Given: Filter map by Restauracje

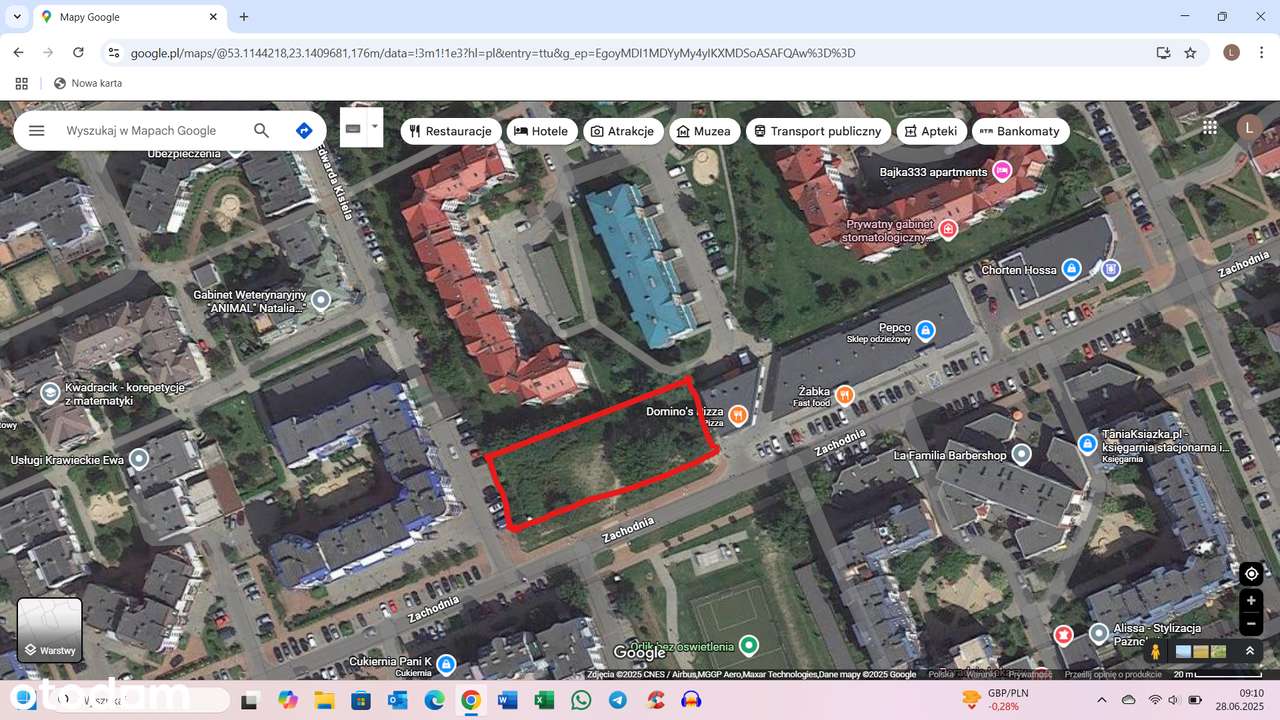Looking at the screenshot, I should pos(451,131).
